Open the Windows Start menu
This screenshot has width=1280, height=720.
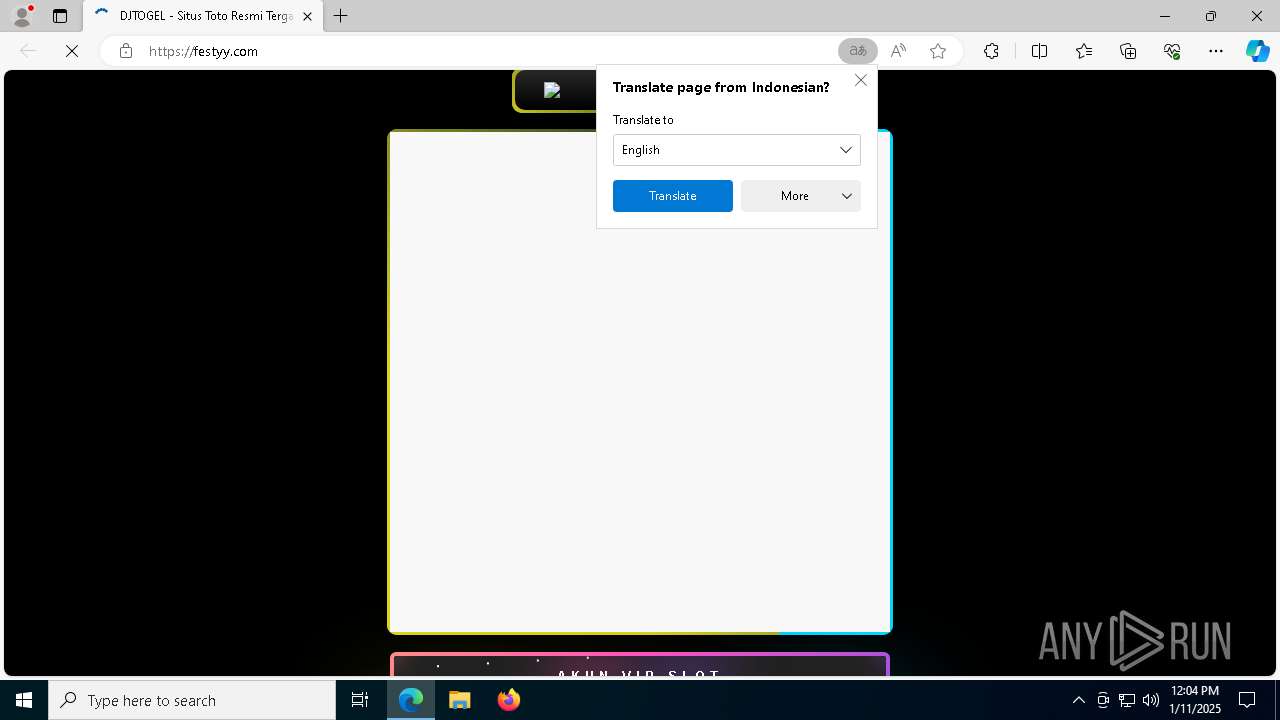point(24,700)
